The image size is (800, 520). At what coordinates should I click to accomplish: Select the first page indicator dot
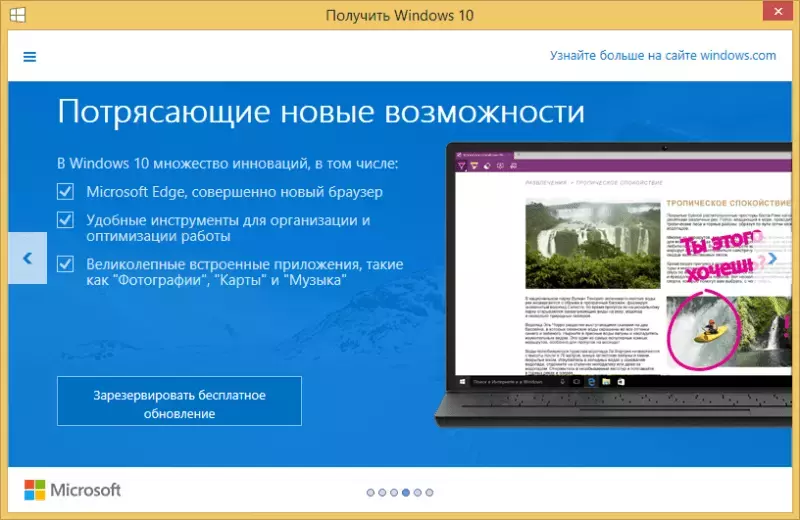click(370, 492)
